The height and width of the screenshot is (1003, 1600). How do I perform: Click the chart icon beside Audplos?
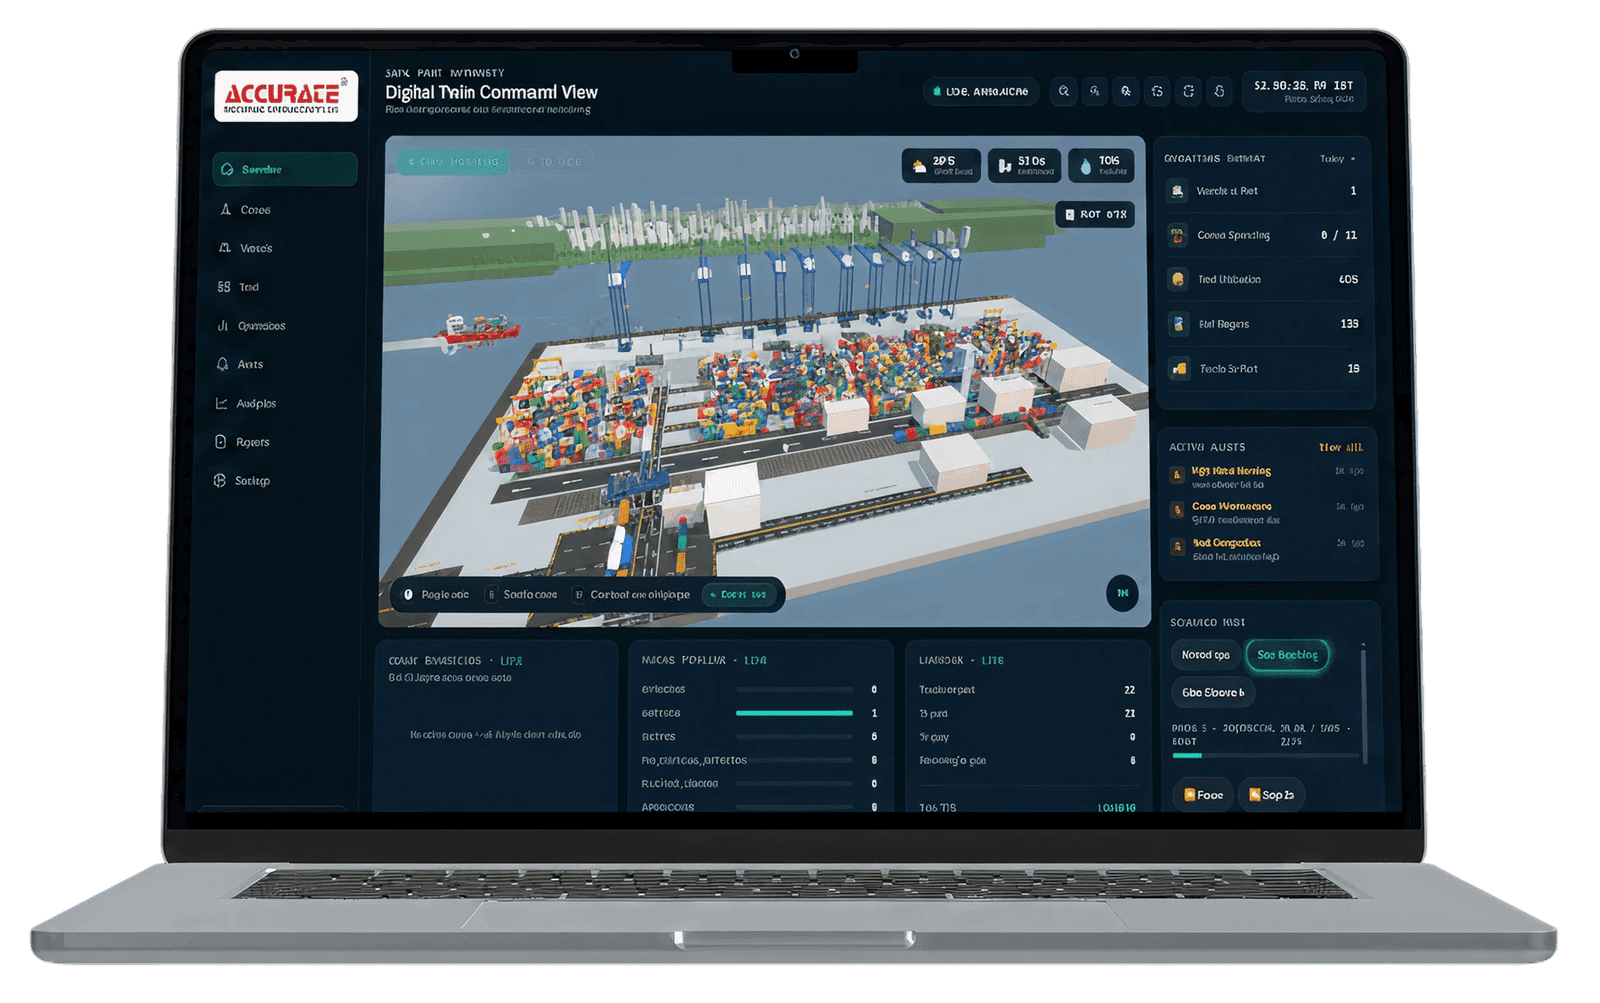pos(222,404)
